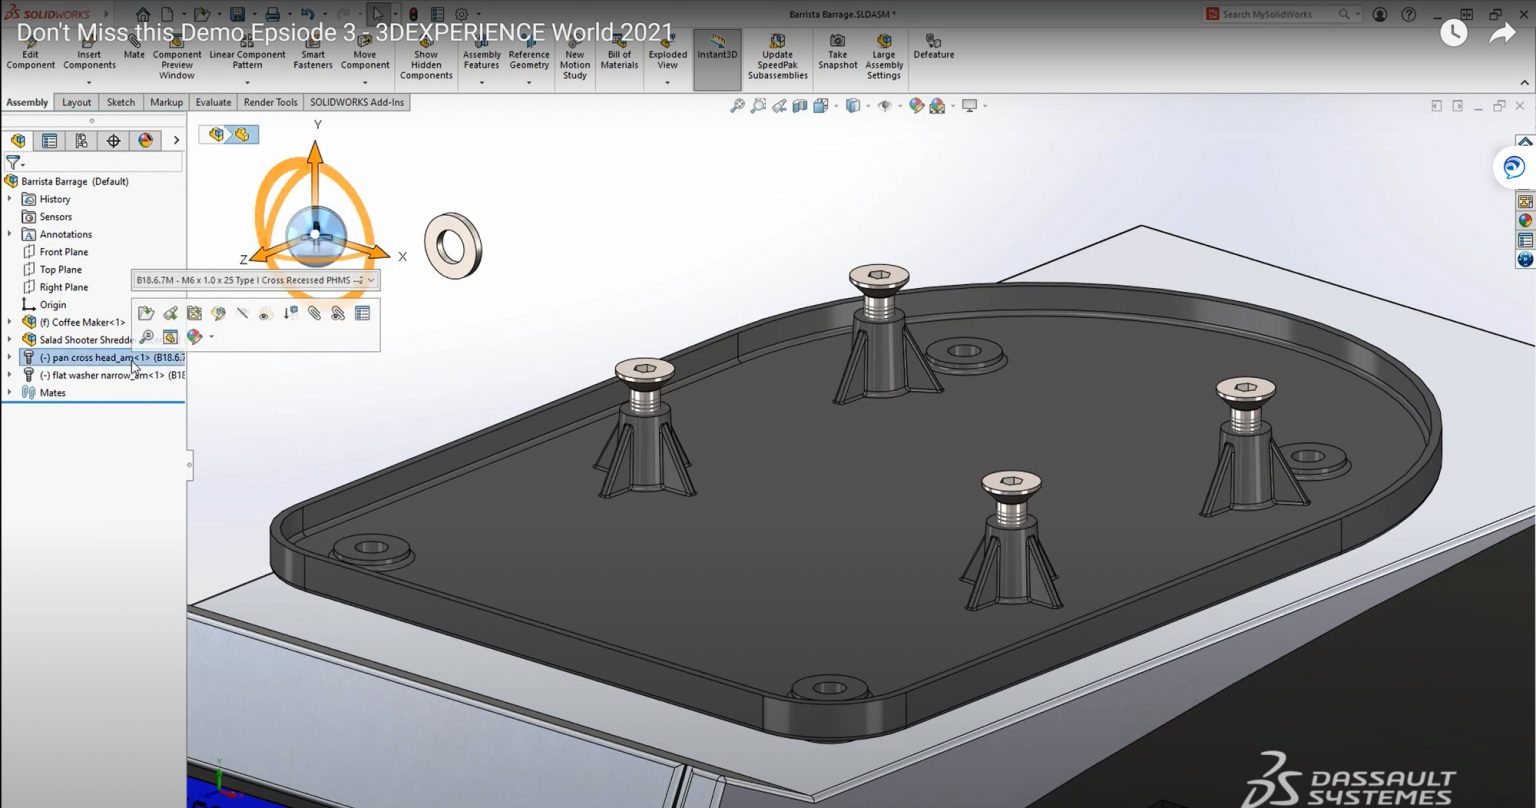1536x808 pixels.
Task: Open the Component Preview Window
Action: 177,58
